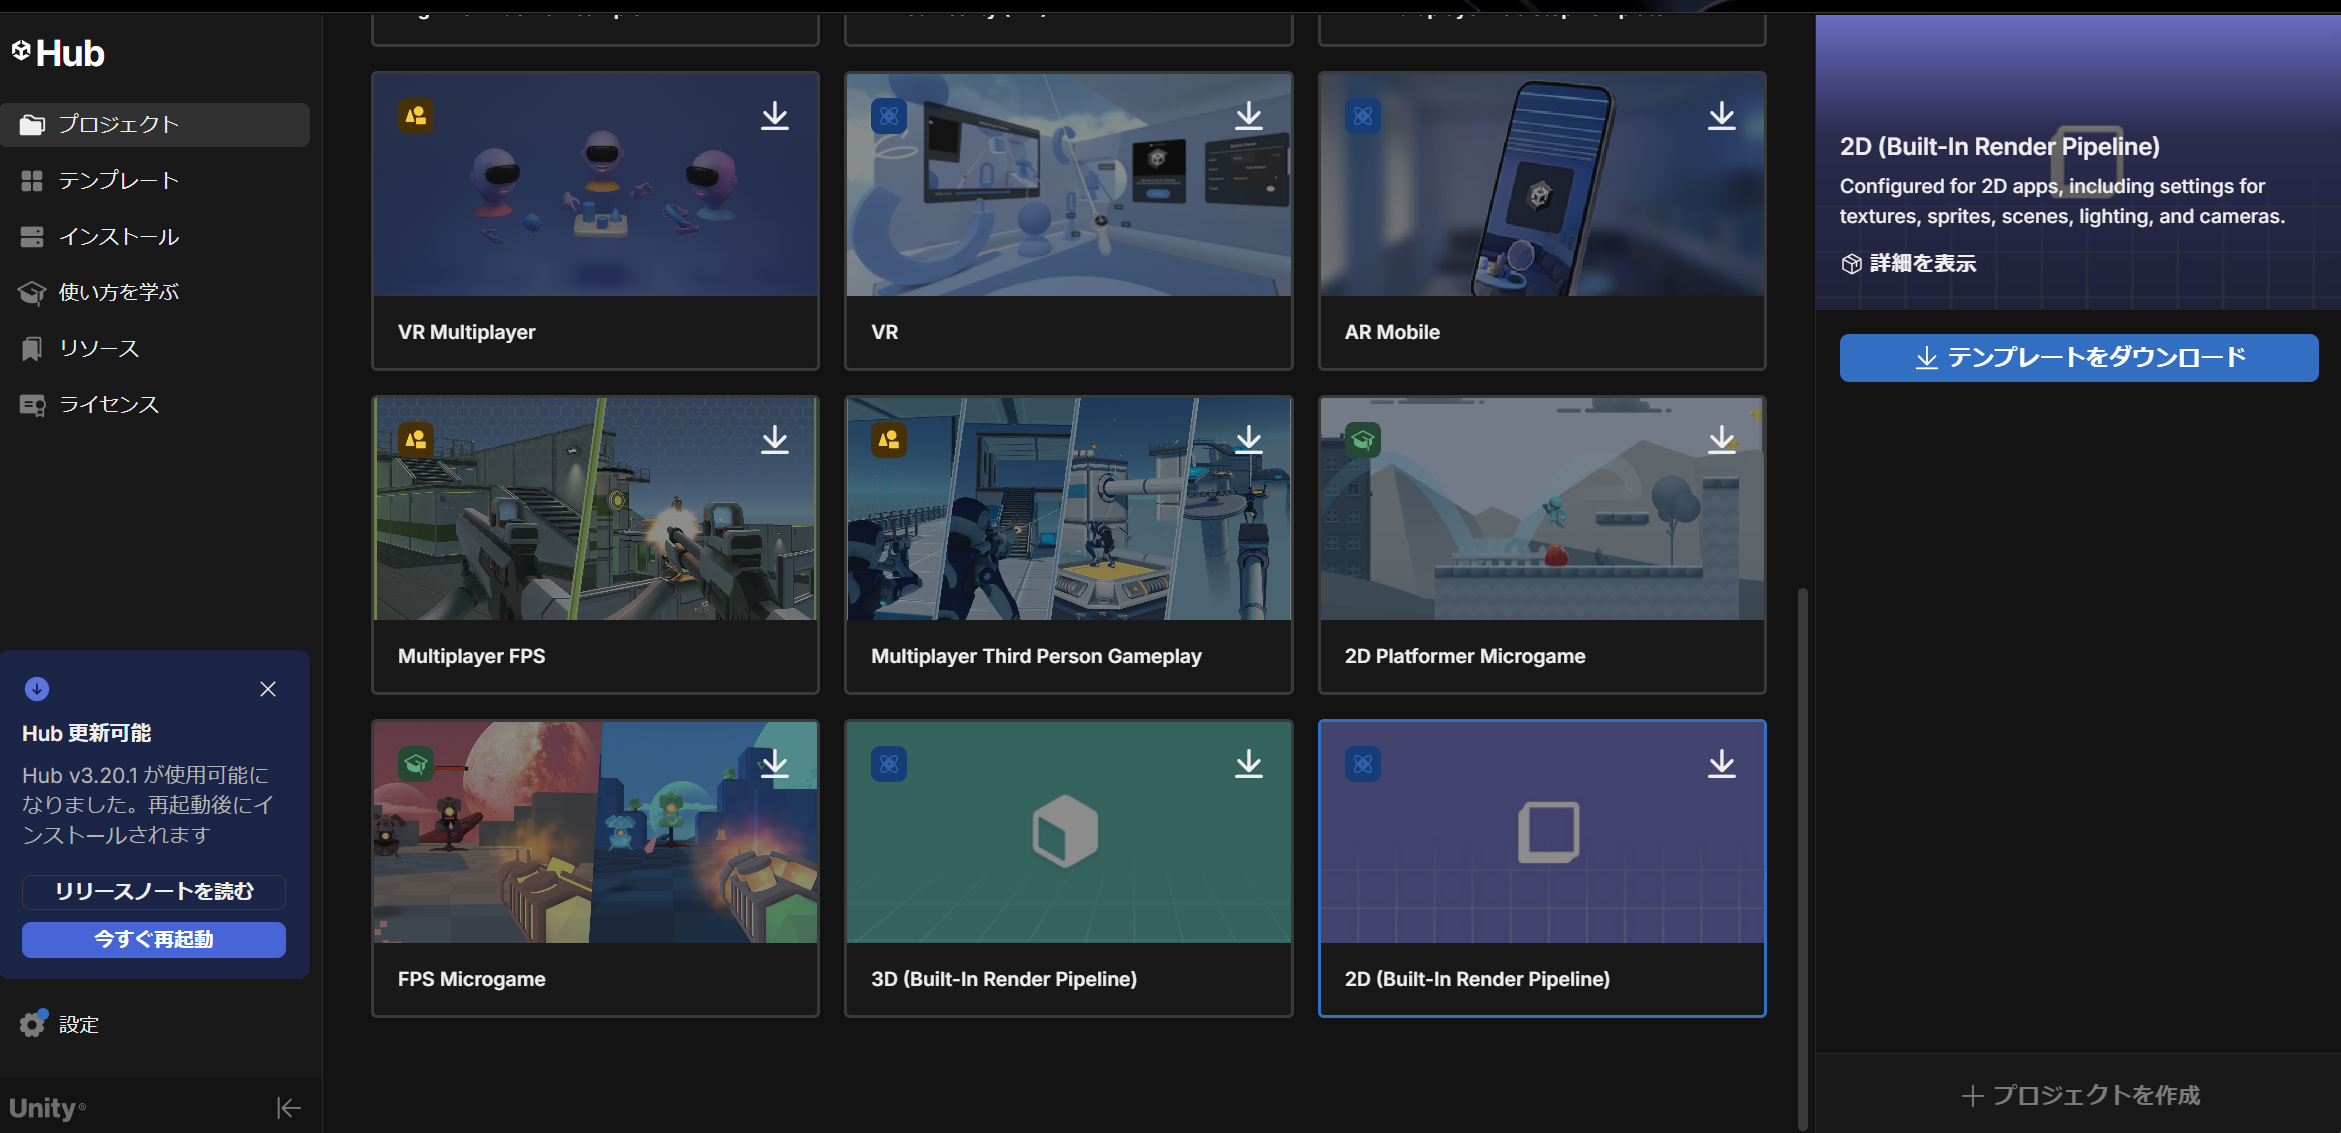Select the VR Multiplayer template thumbnail
This screenshot has height=1133, width=2341.
pyautogui.click(x=595, y=185)
